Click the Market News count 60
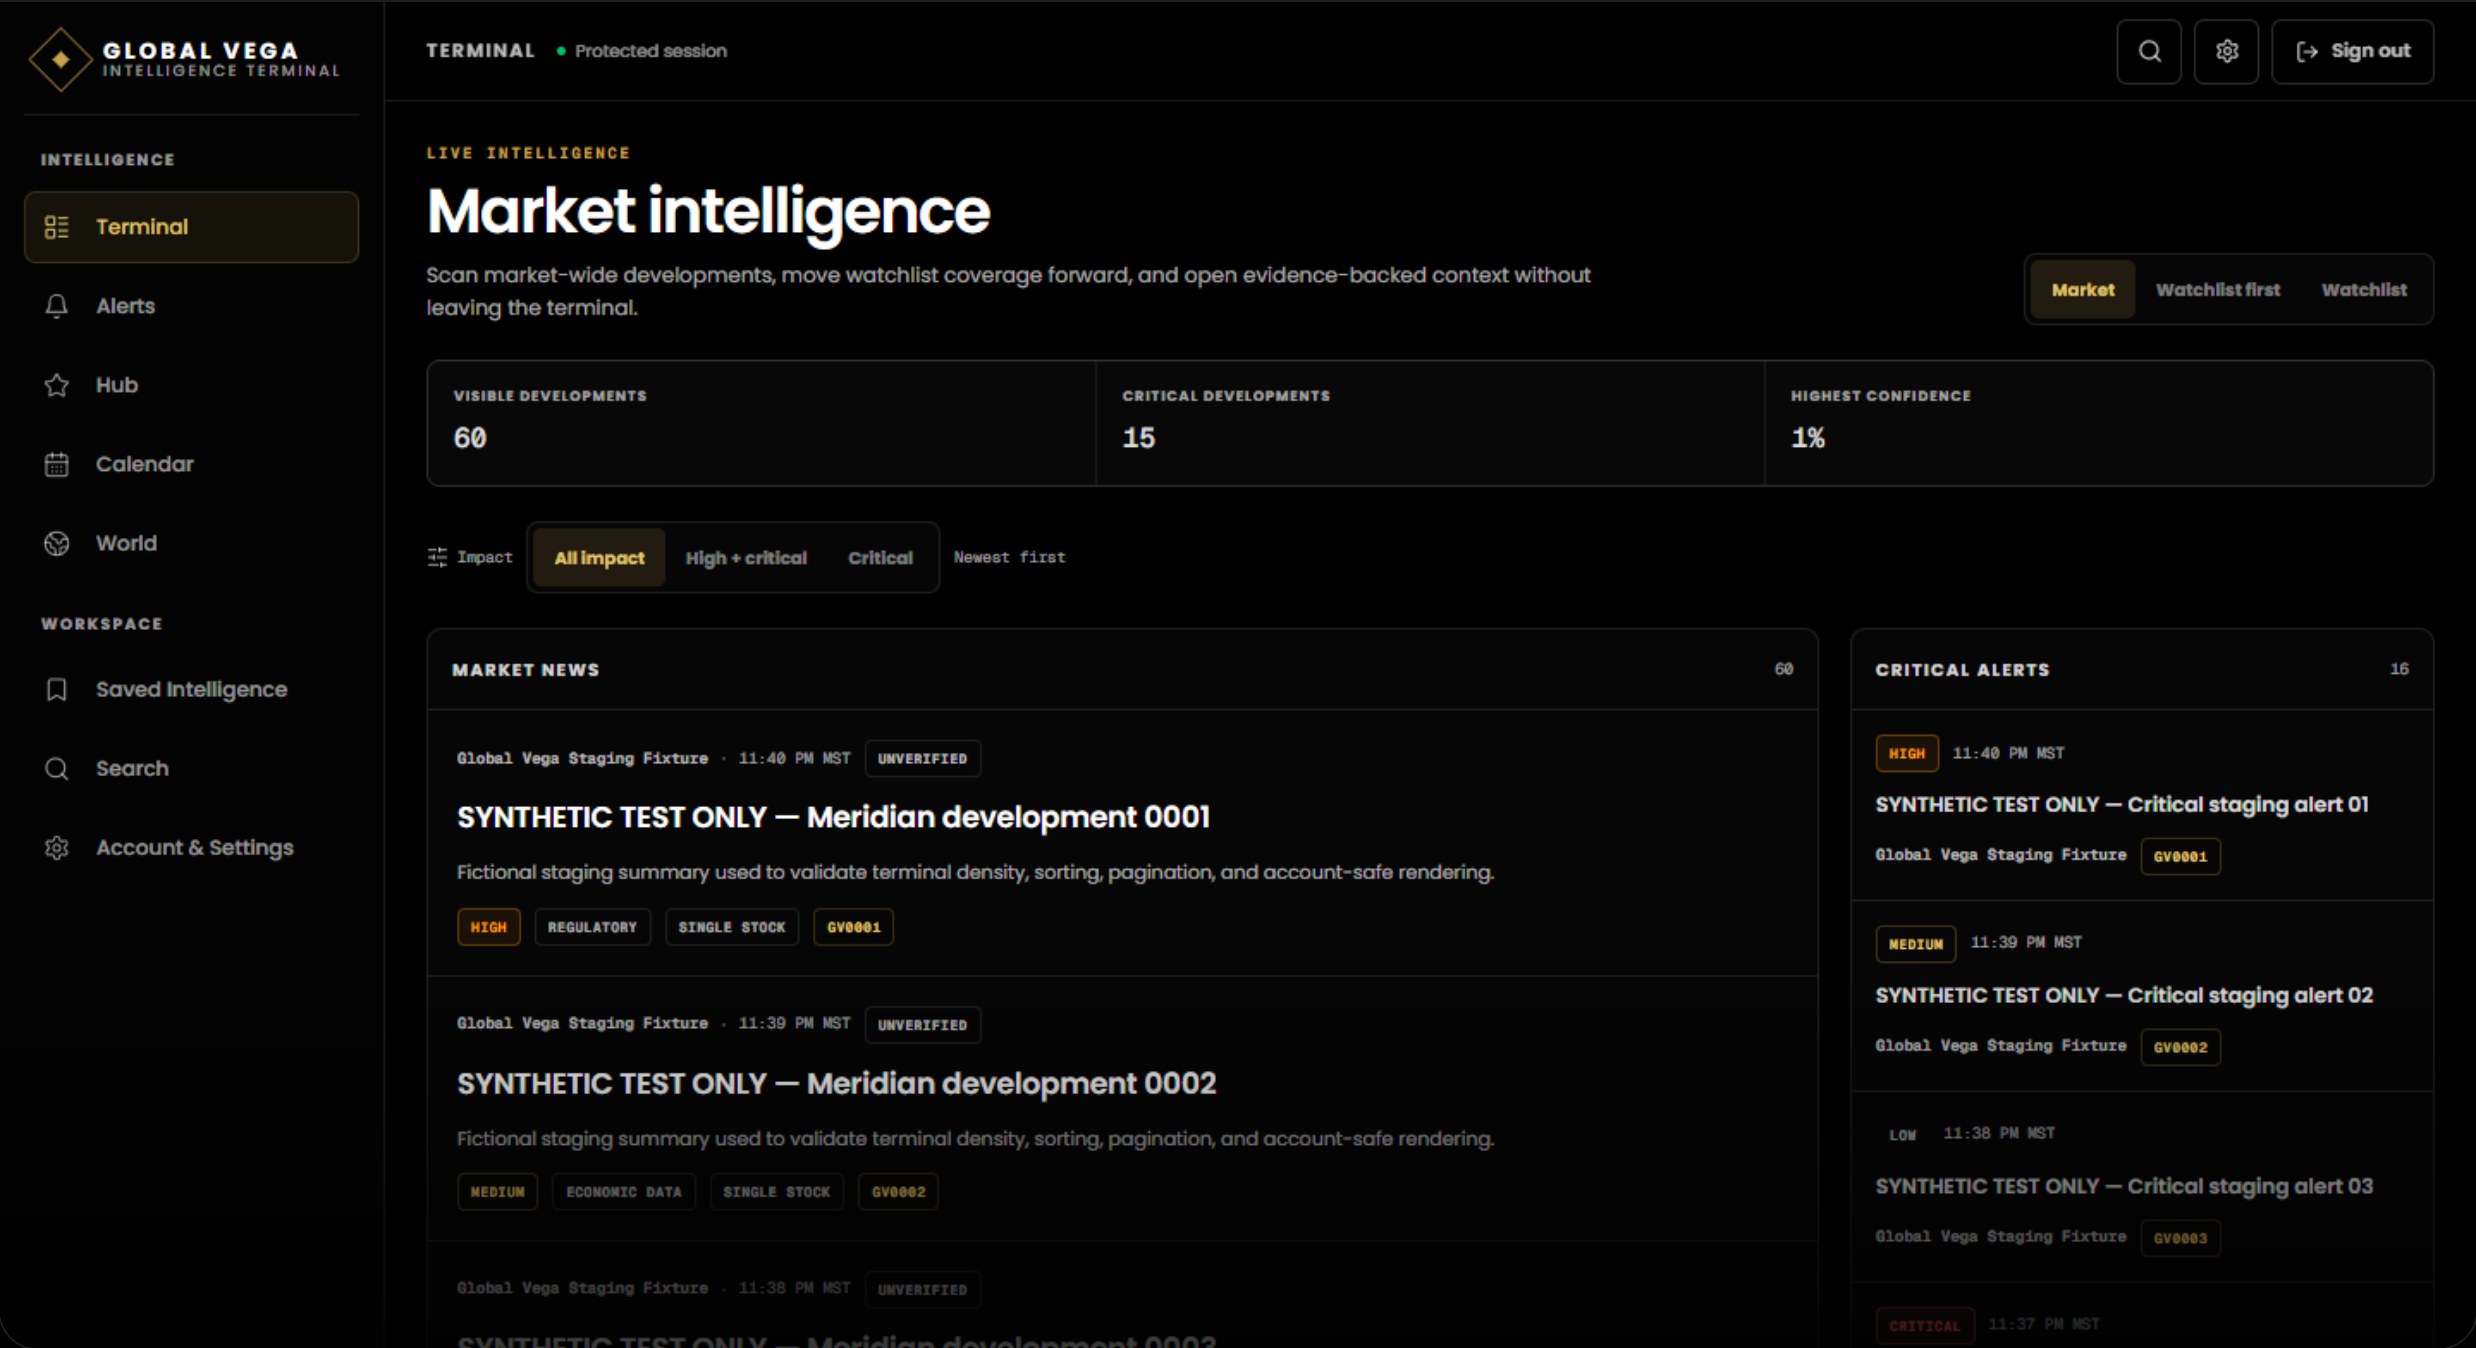The image size is (2476, 1348). pyautogui.click(x=1783, y=669)
